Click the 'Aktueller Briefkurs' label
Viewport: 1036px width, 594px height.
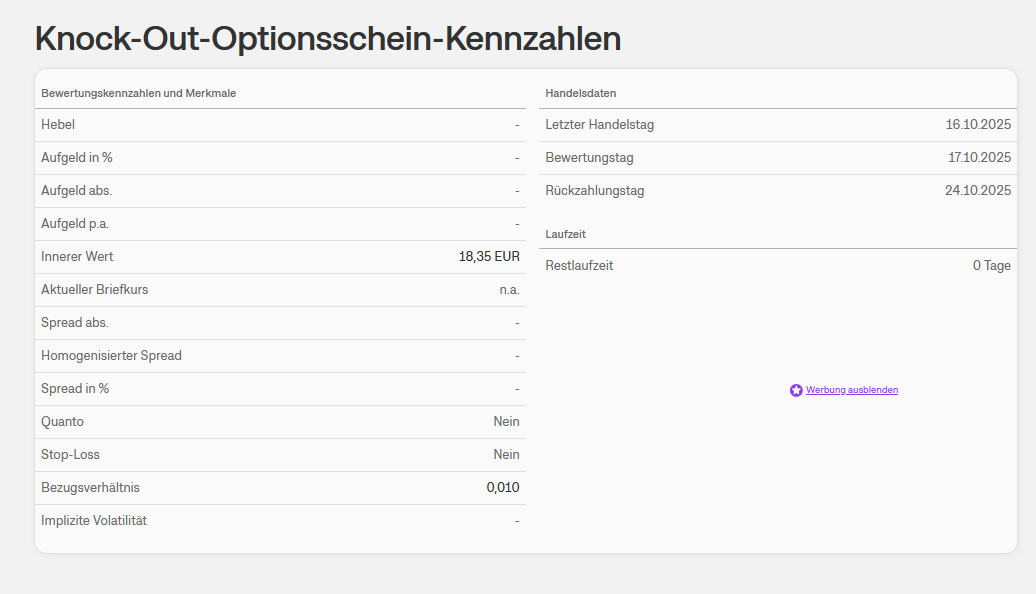point(95,290)
